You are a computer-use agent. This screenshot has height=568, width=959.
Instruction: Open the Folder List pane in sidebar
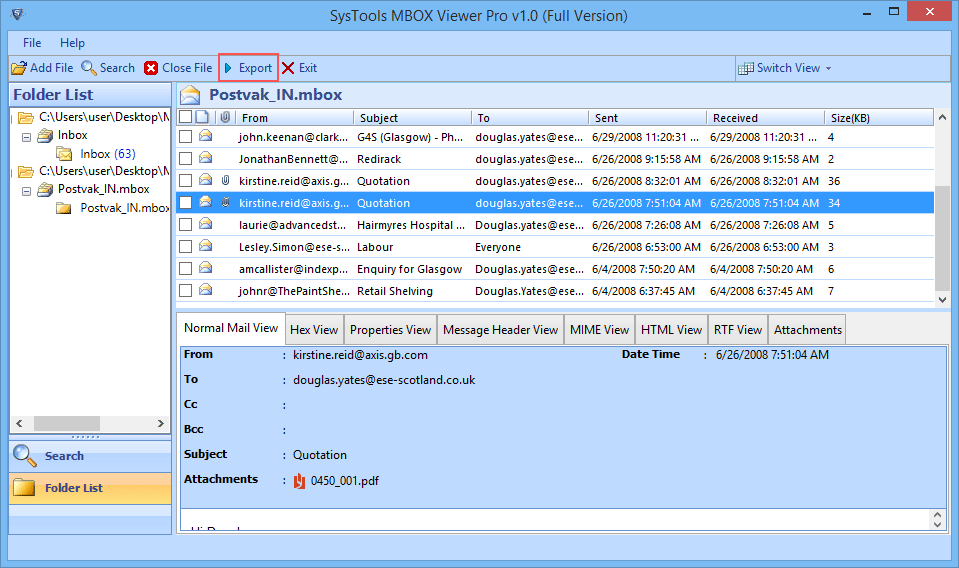pyautogui.click(x=90, y=488)
